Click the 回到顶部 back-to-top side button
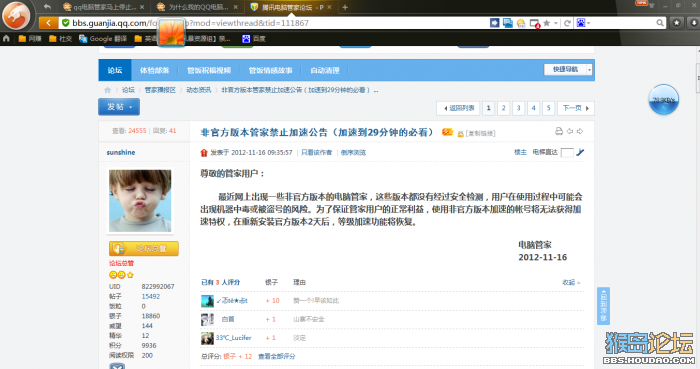This screenshot has height=369, width=700. coord(604,306)
